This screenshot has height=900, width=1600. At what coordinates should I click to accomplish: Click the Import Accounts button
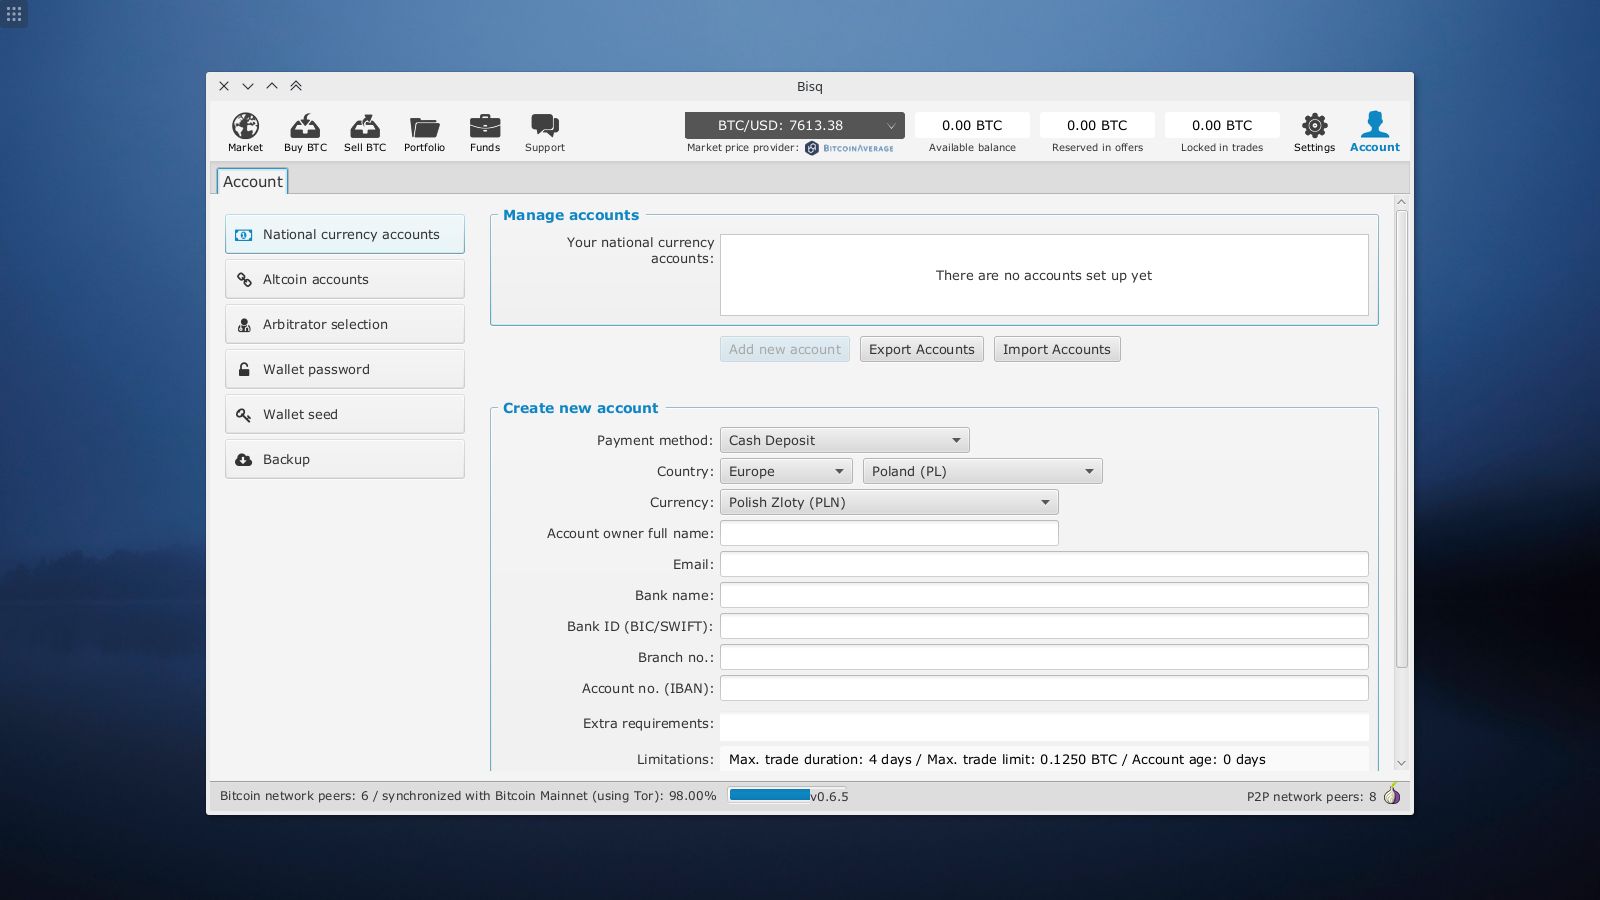point(1057,349)
